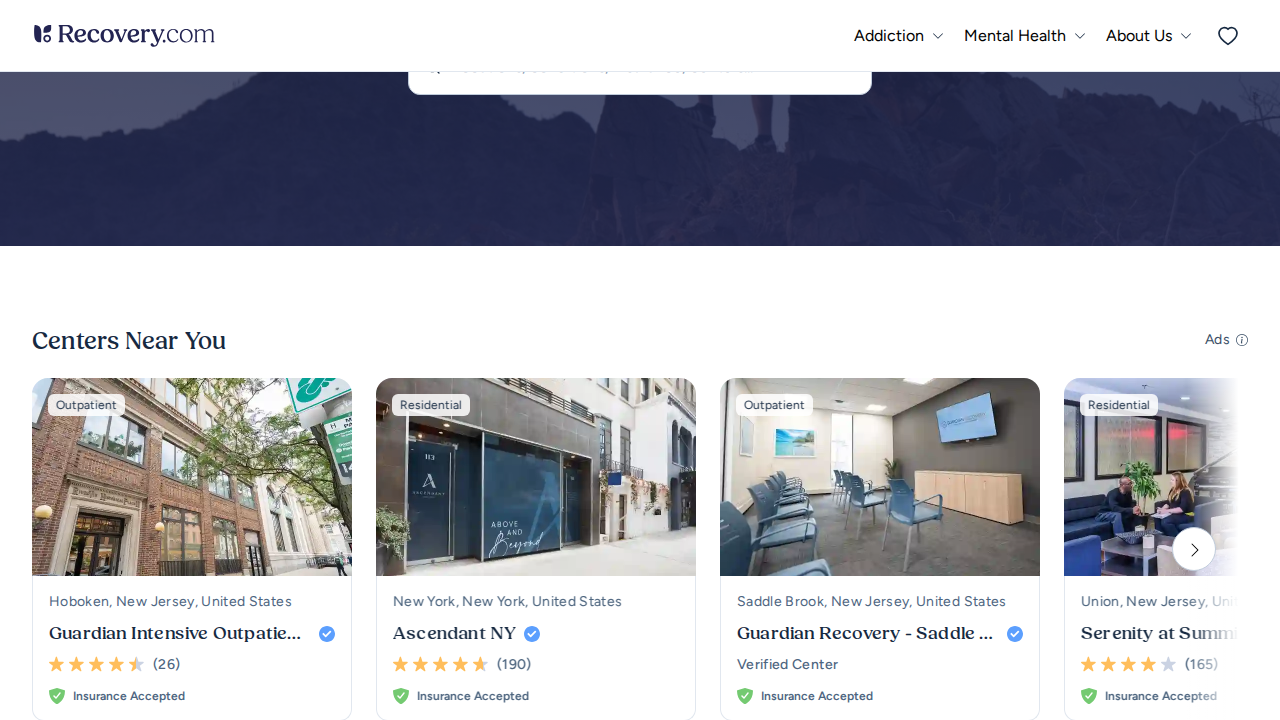Screen dimensions: 1280x720
Task: Click the (165) review count
Action: tap(1201, 664)
